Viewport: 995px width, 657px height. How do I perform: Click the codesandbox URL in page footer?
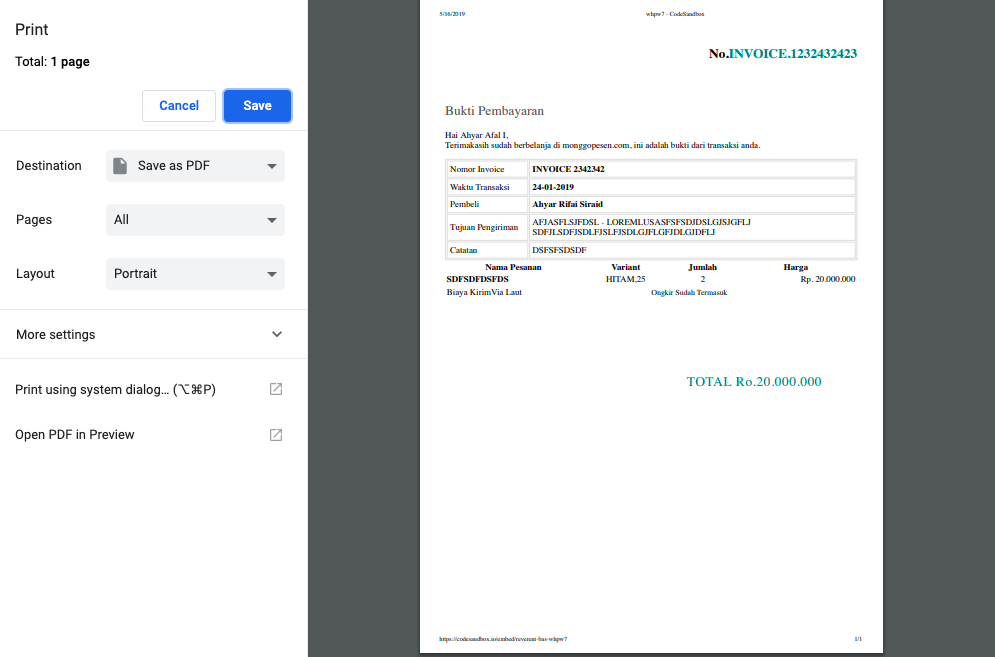[503, 639]
